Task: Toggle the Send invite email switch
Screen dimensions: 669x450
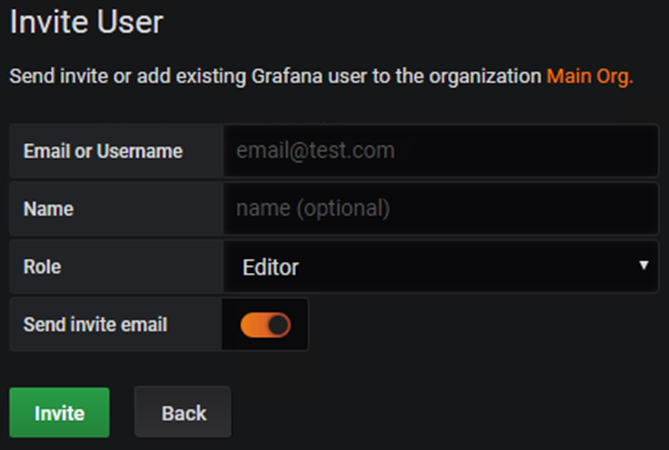Action: point(265,325)
